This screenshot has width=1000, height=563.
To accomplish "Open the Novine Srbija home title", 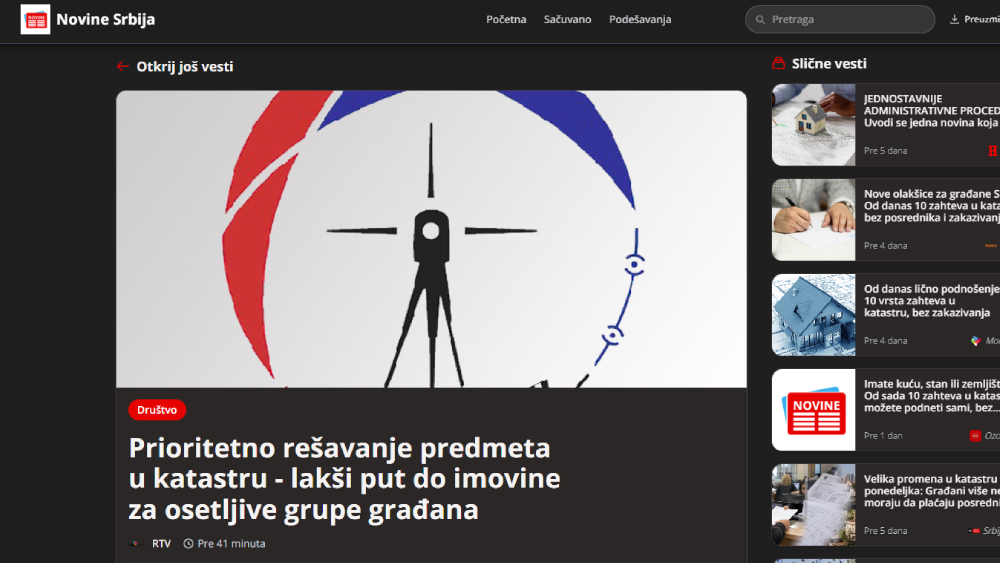I will [105, 19].
